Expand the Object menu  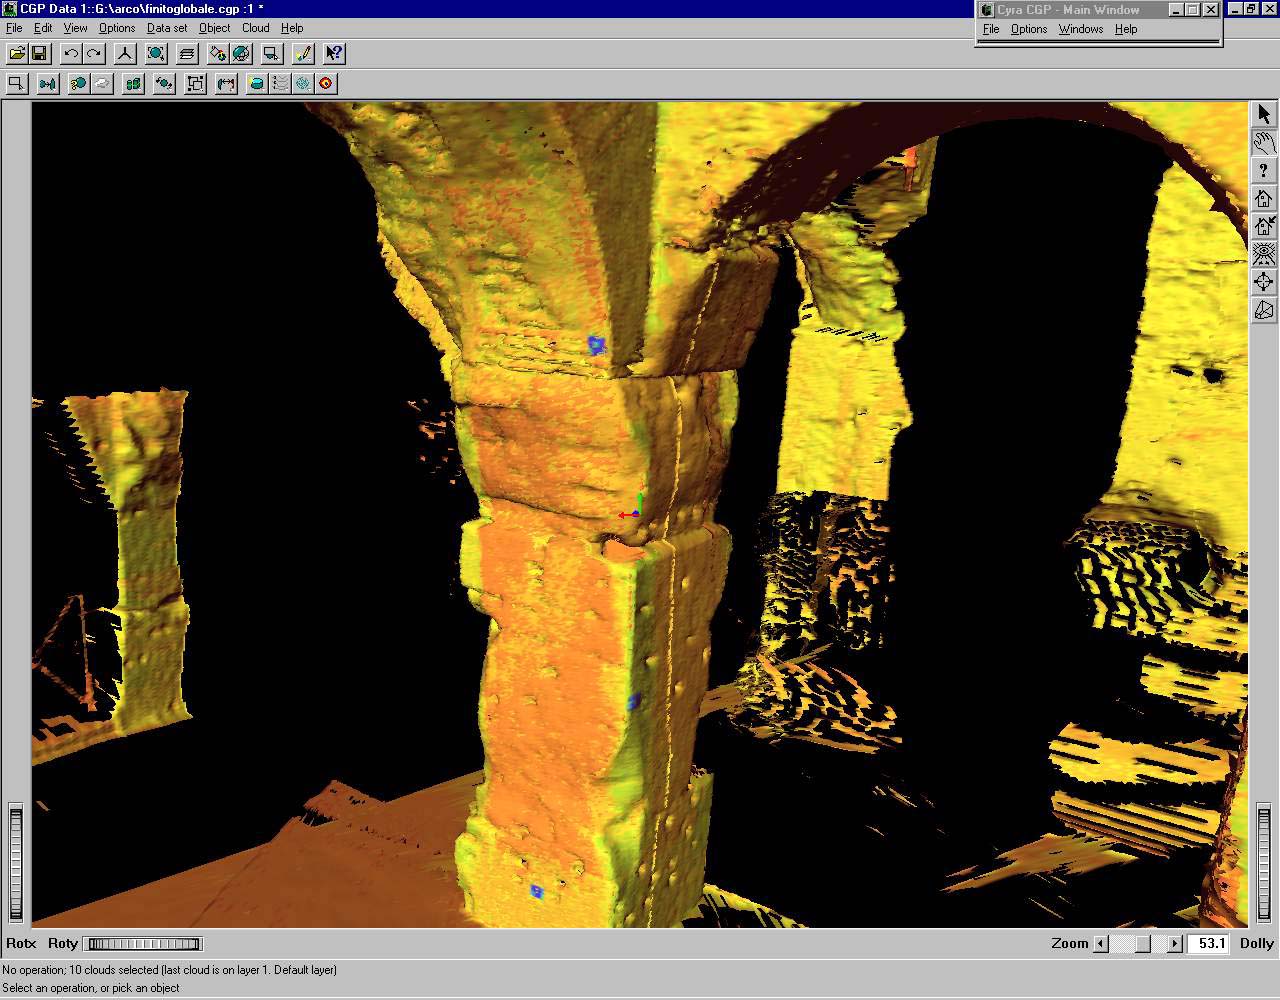(214, 28)
